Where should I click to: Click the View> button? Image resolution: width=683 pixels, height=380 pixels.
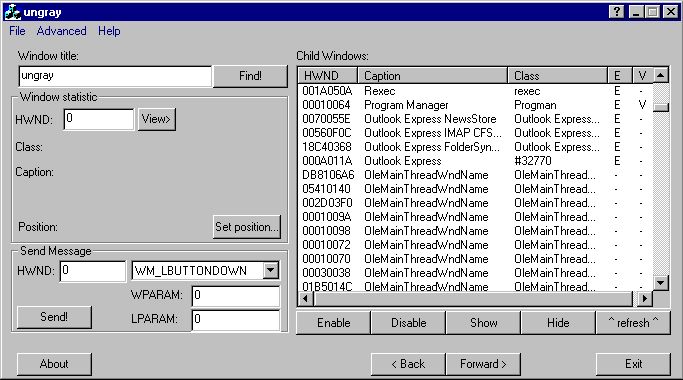pyautogui.click(x=156, y=119)
